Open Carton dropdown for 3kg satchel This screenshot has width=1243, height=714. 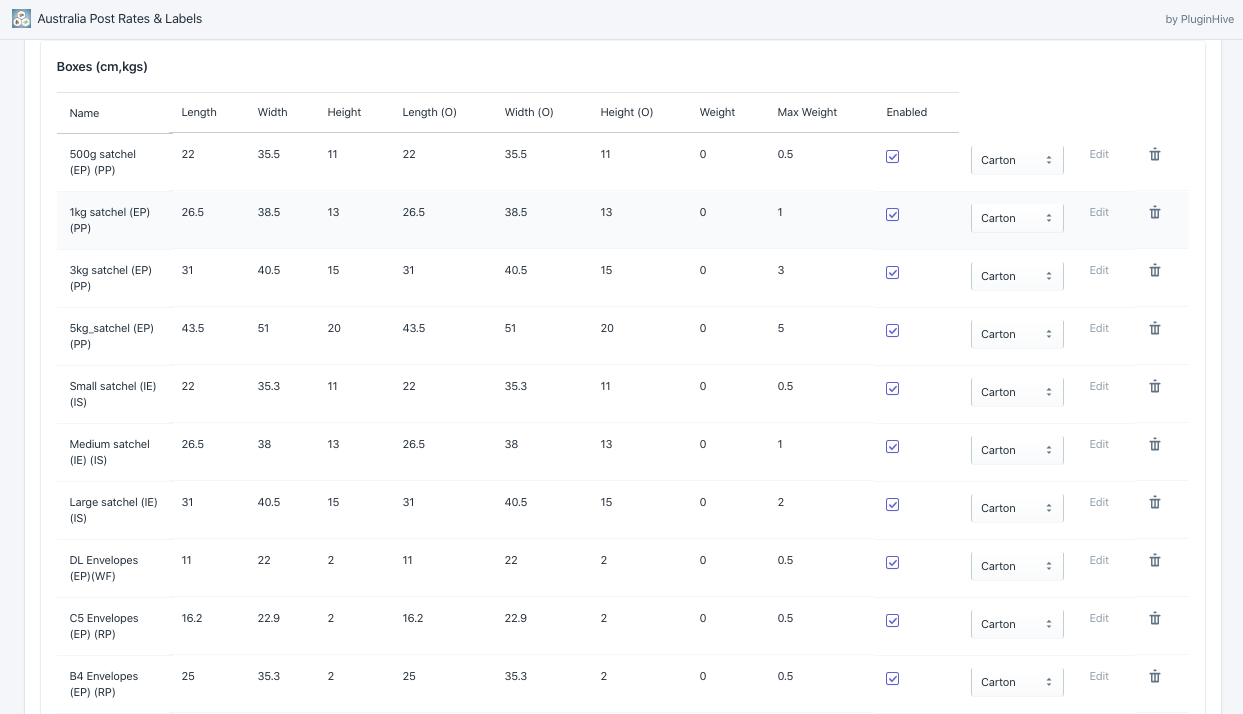click(x=1017, y=276)
